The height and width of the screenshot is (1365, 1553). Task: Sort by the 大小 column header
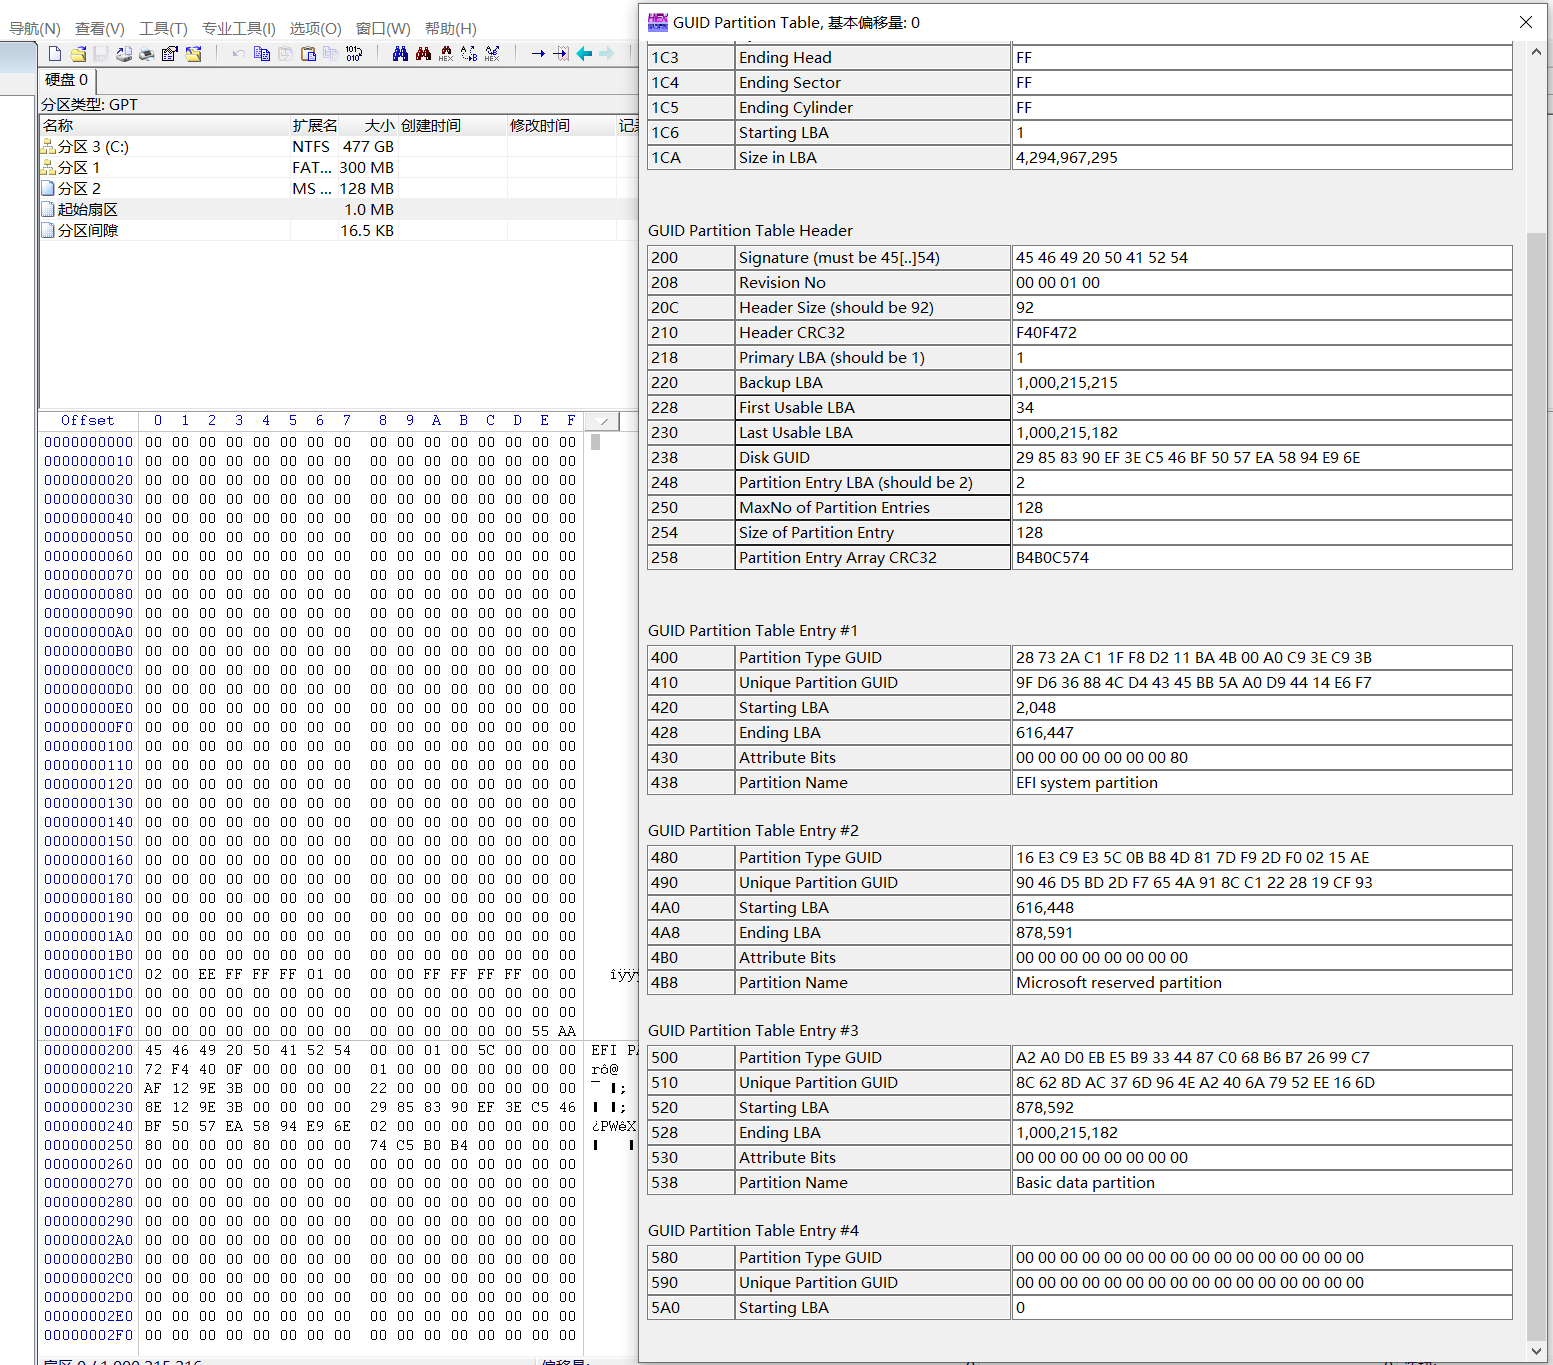tap(368, 125)
